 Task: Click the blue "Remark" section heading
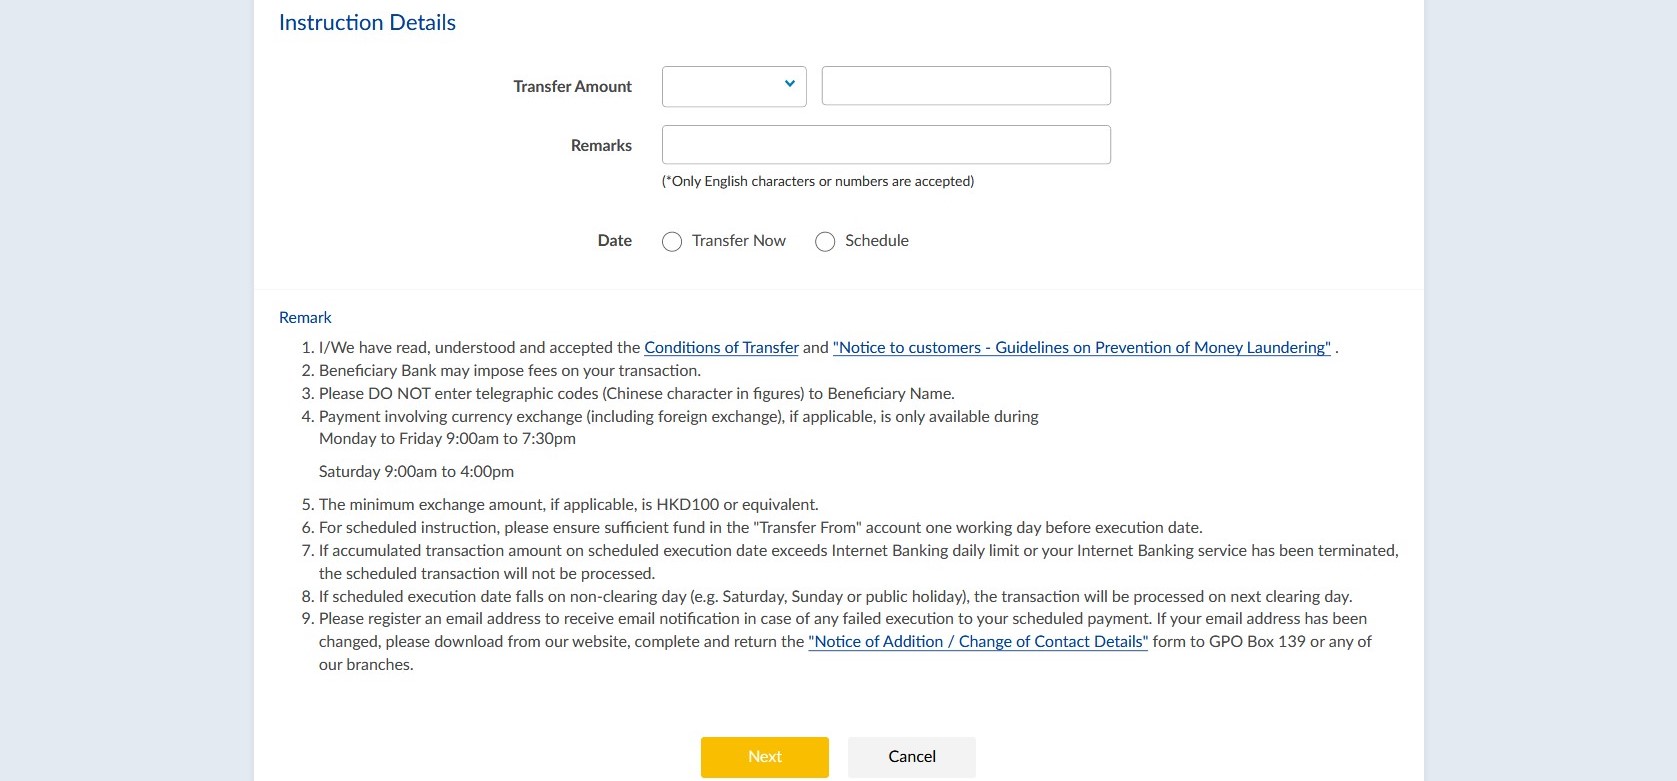coord(305,318)
